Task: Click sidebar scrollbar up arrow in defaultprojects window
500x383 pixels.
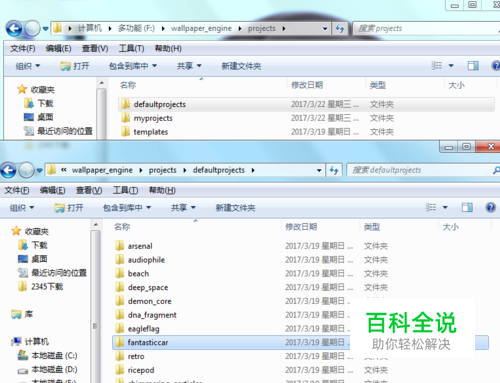Action: (96, 225)
